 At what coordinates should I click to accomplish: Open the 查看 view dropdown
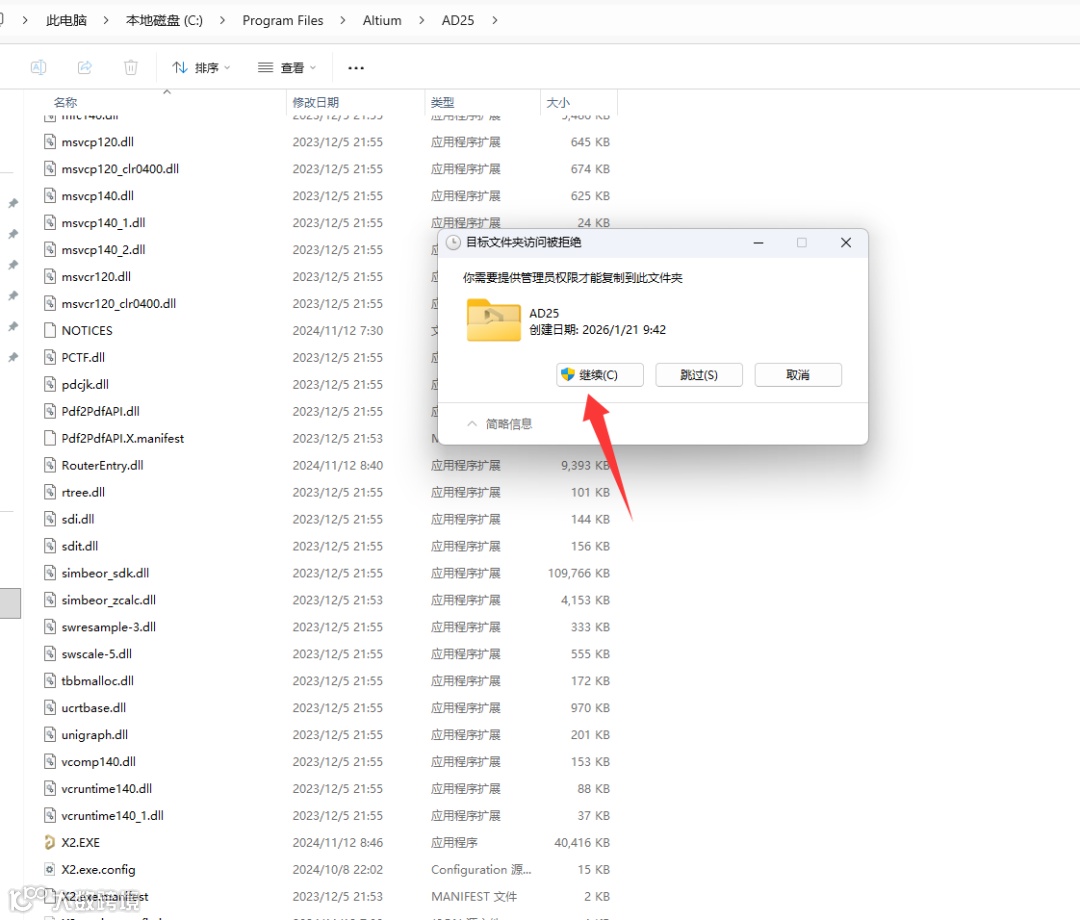click(287, 67)
